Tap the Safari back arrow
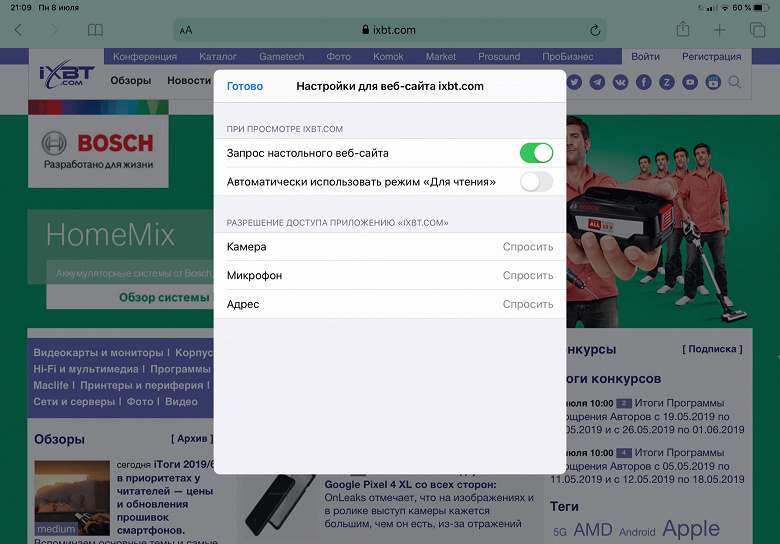This screenshot has height=544, width=780. (18, 30)
